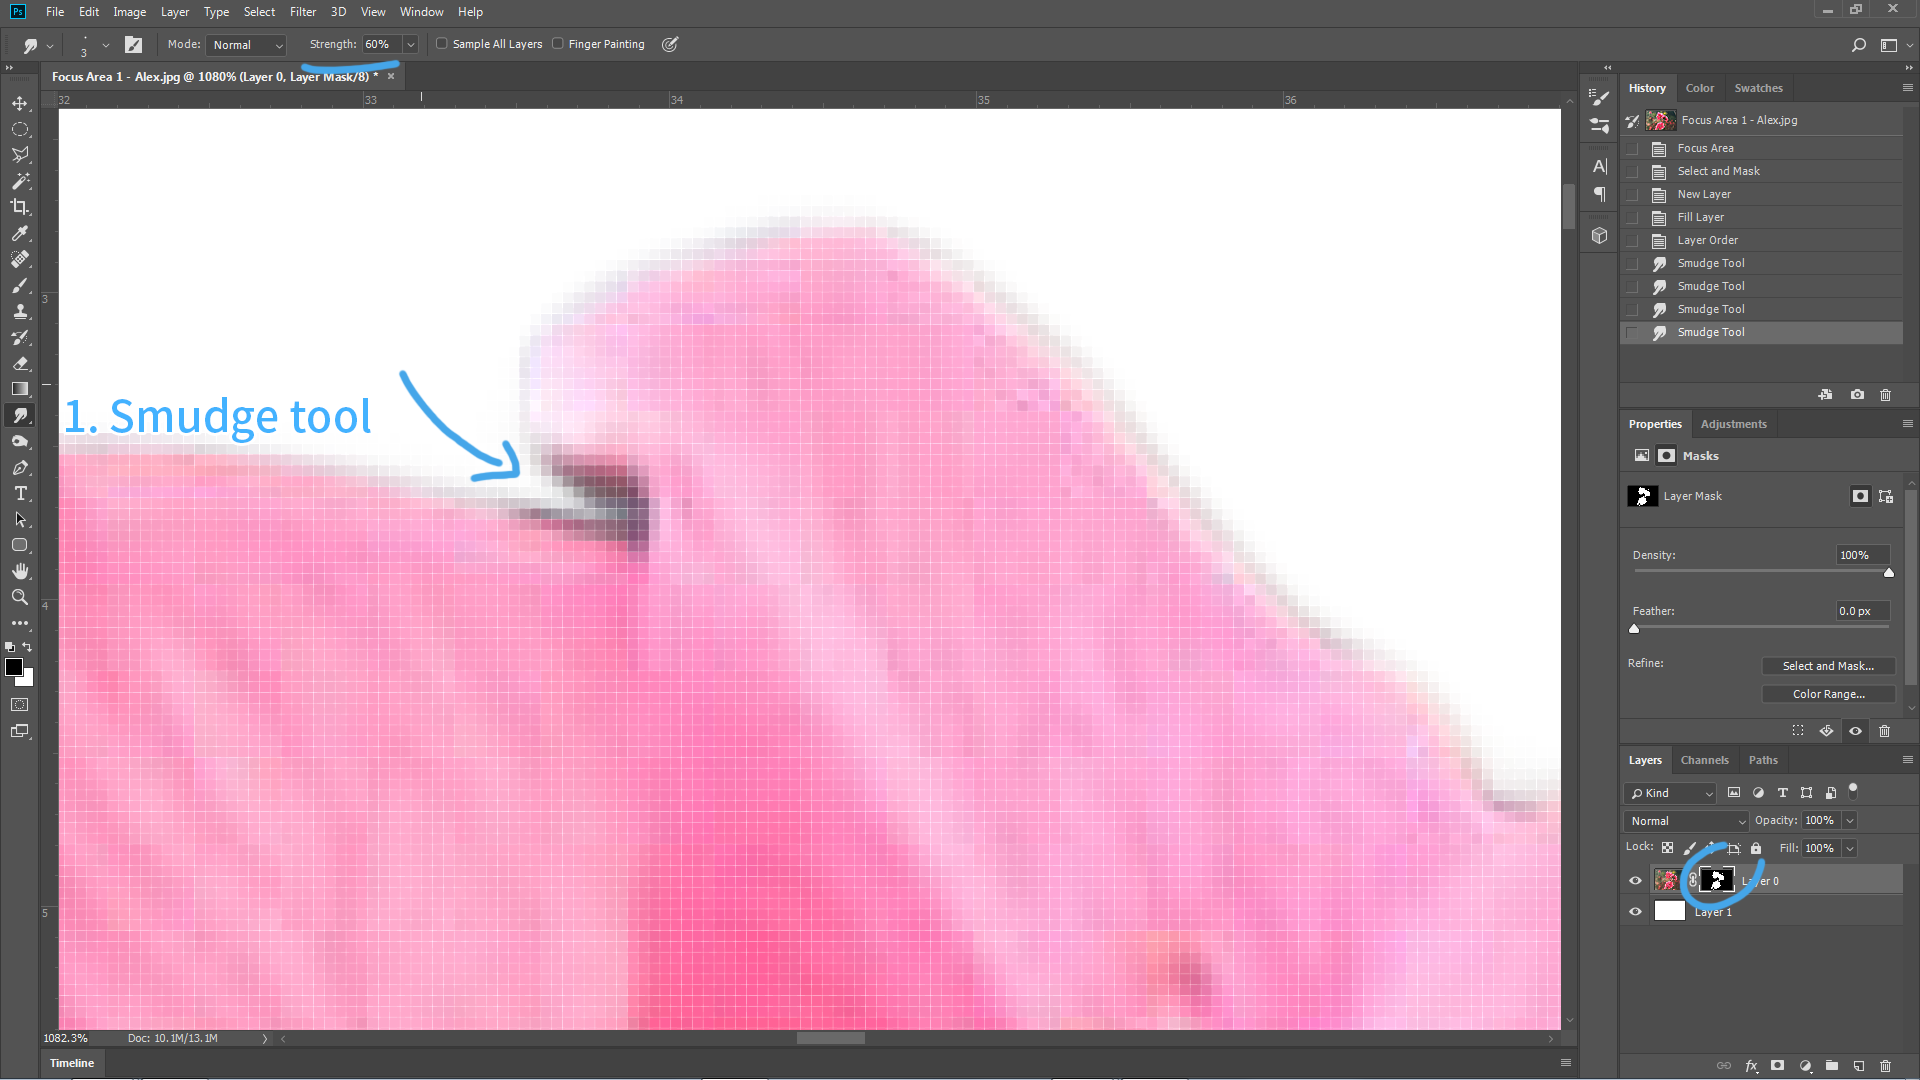This screenshot has width=1920, height=1080.
Task: Click the Density slider handle
Action: (1888, 573)
